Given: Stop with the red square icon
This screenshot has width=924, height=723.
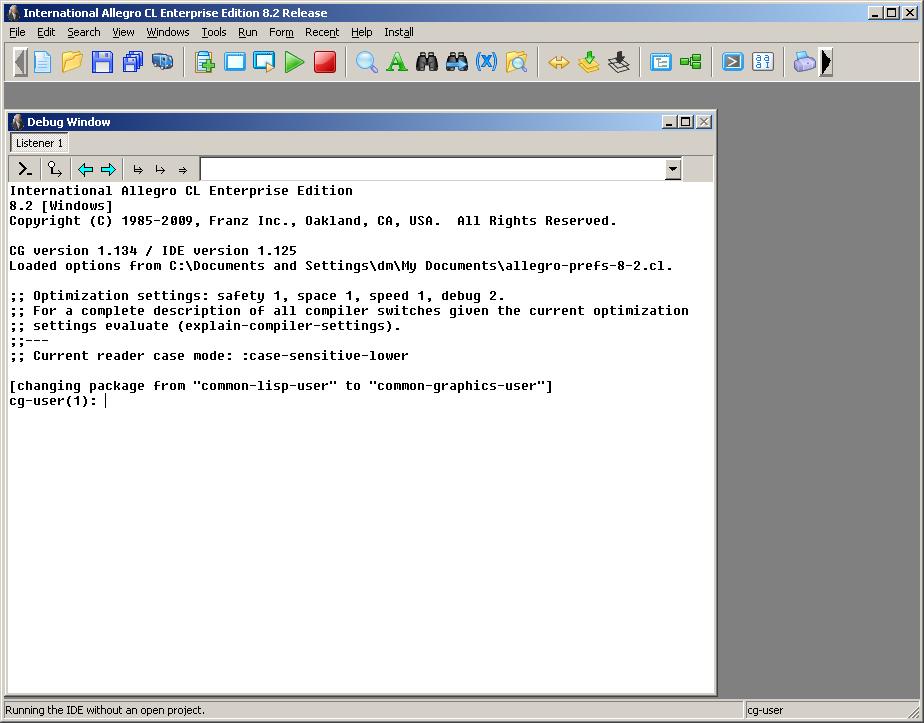Looking at the screenshot, I should [325, 62].
